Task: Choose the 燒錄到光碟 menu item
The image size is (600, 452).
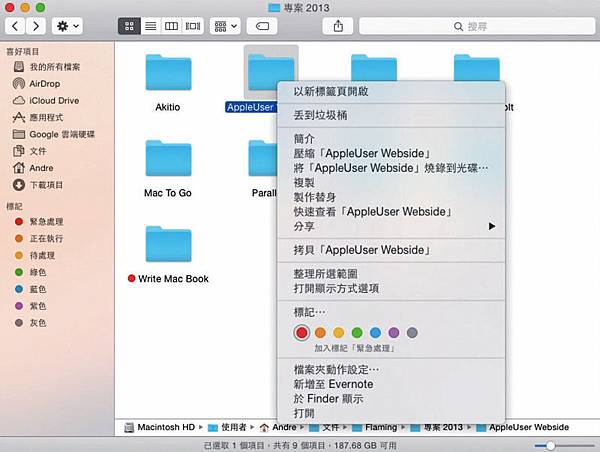Action: (391, 168)
